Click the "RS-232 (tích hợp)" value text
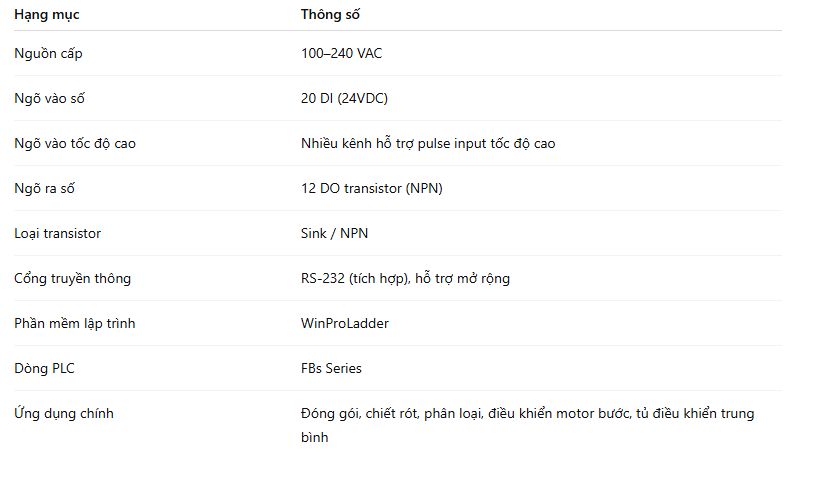835x491 pixels. coord(354,278)
